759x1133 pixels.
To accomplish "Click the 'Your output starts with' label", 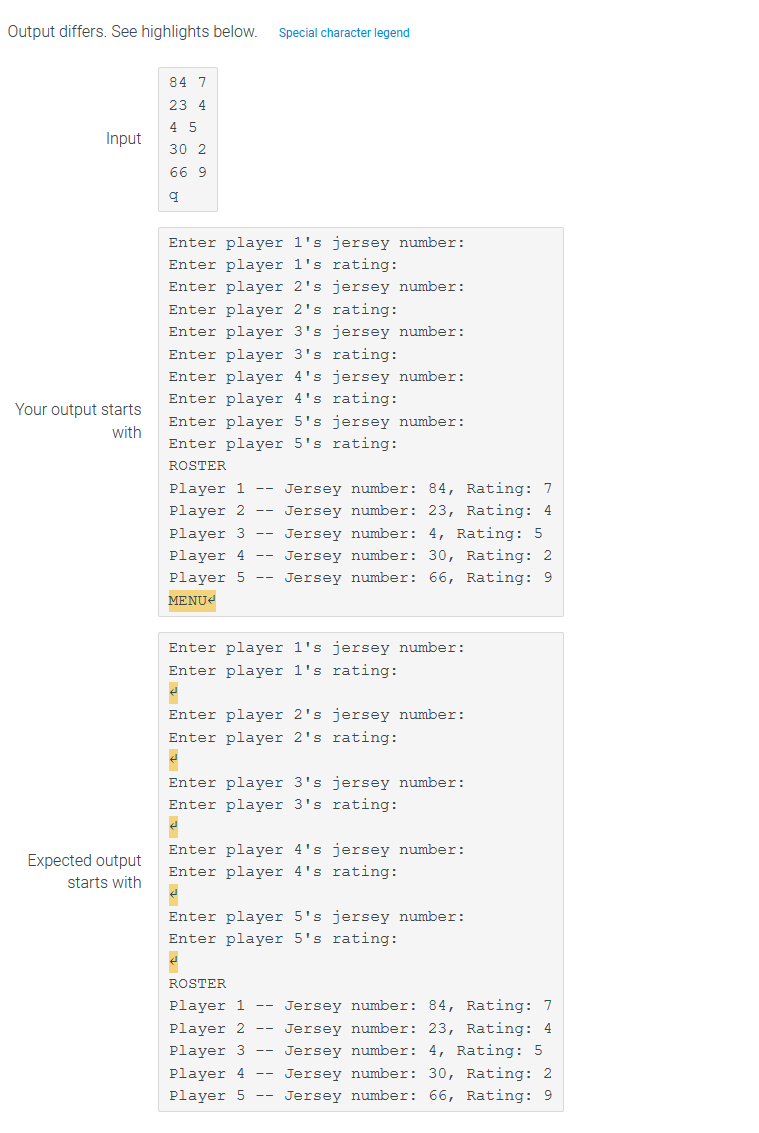I will point(79,421).
